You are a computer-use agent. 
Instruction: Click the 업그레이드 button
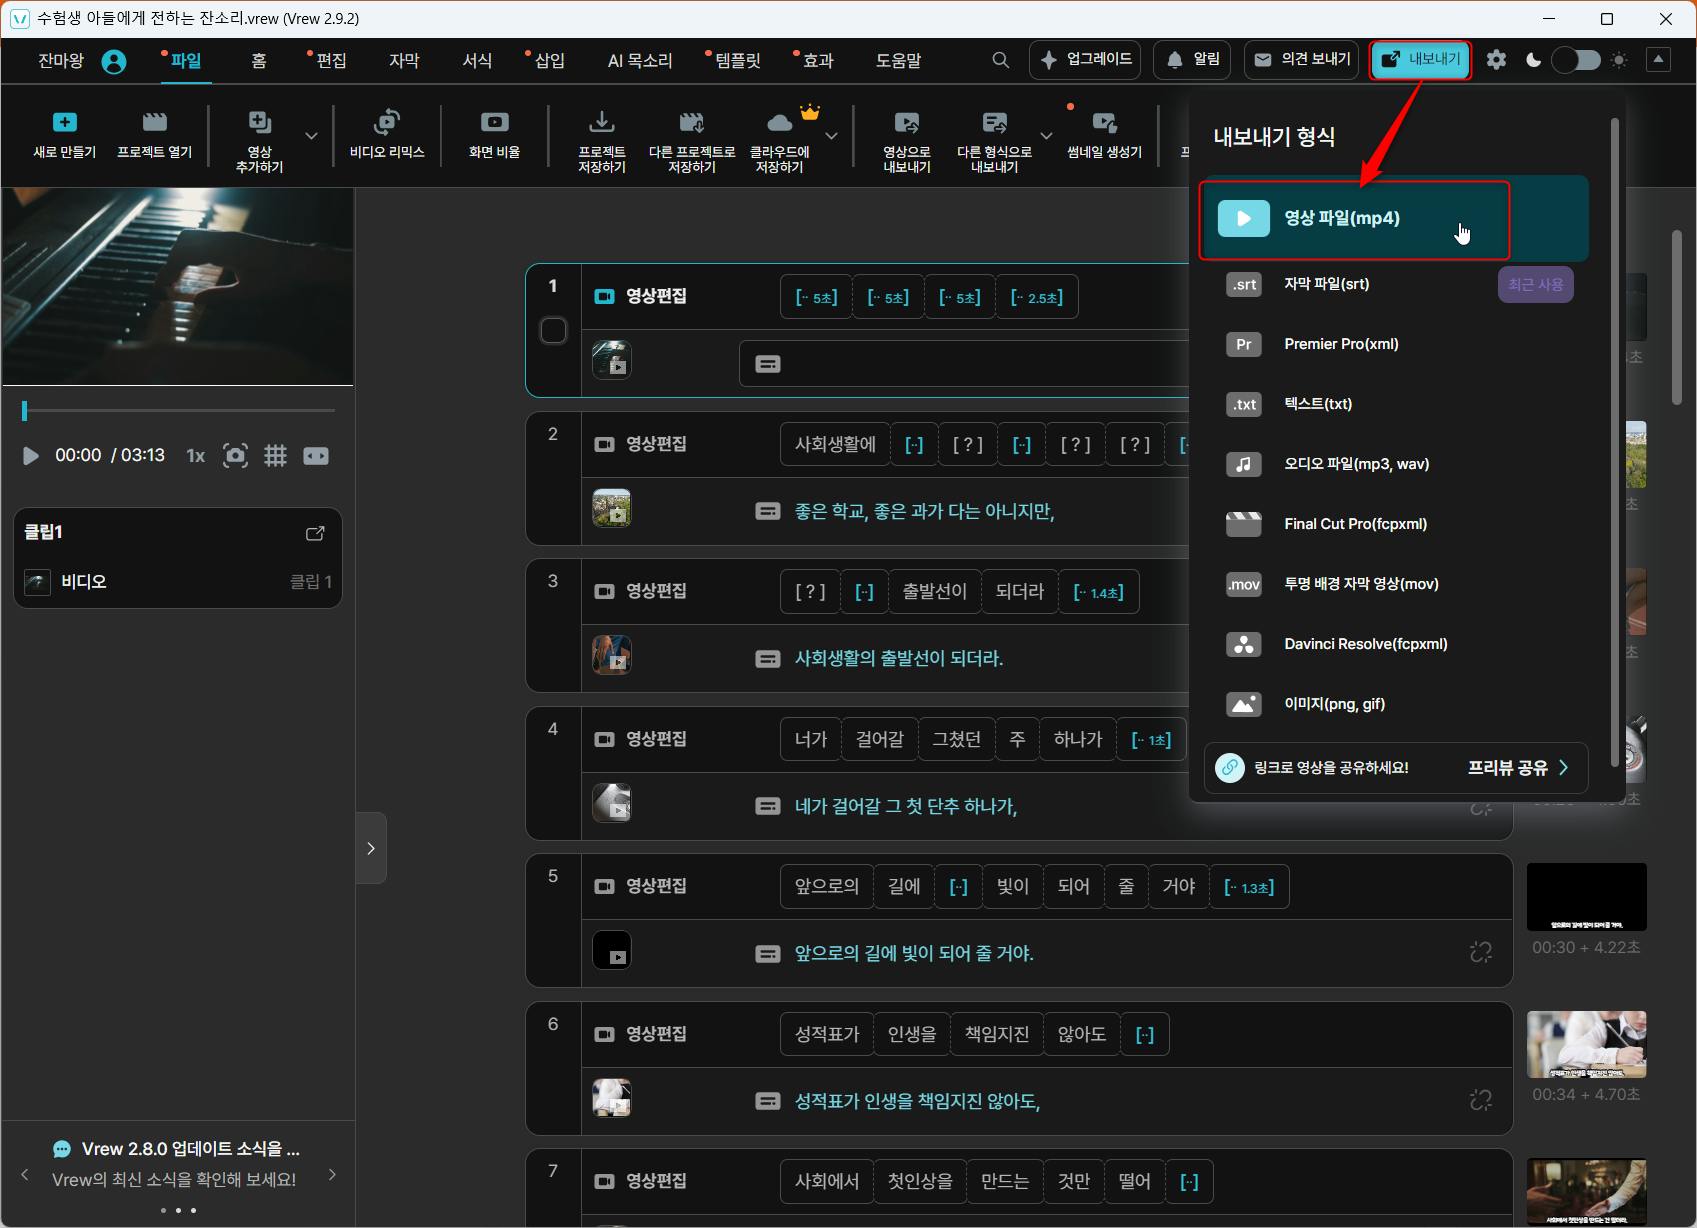[x=1087, y=60]
